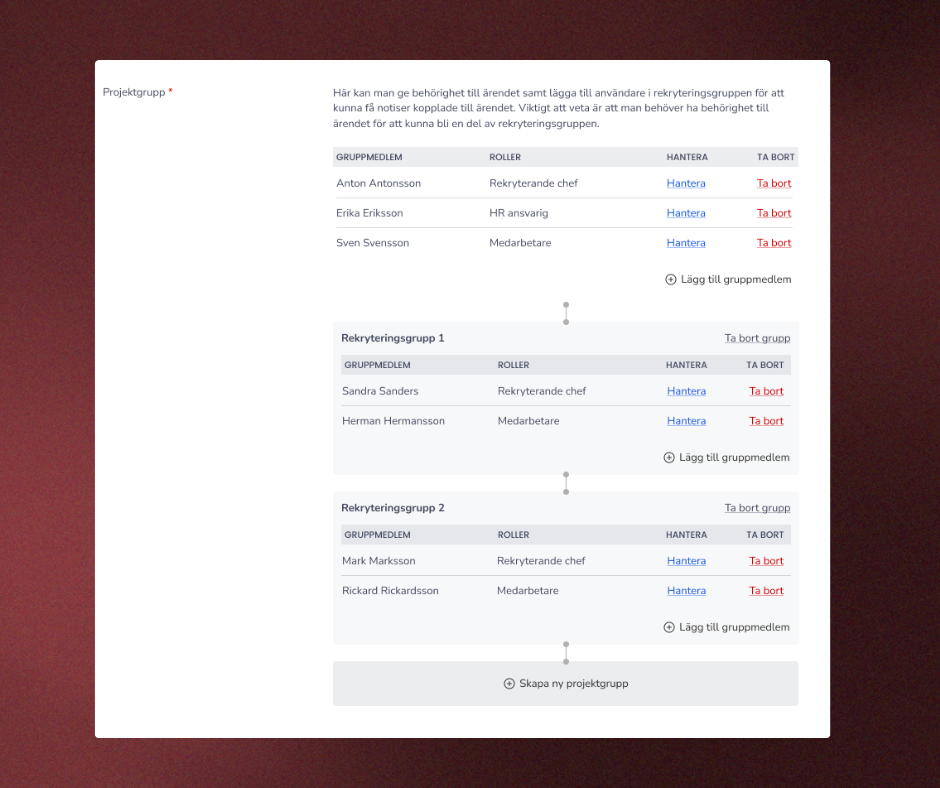Click Skapa ny projektgrupp button
The height and width of the screenshot is (788, 940).
[566, 684]
